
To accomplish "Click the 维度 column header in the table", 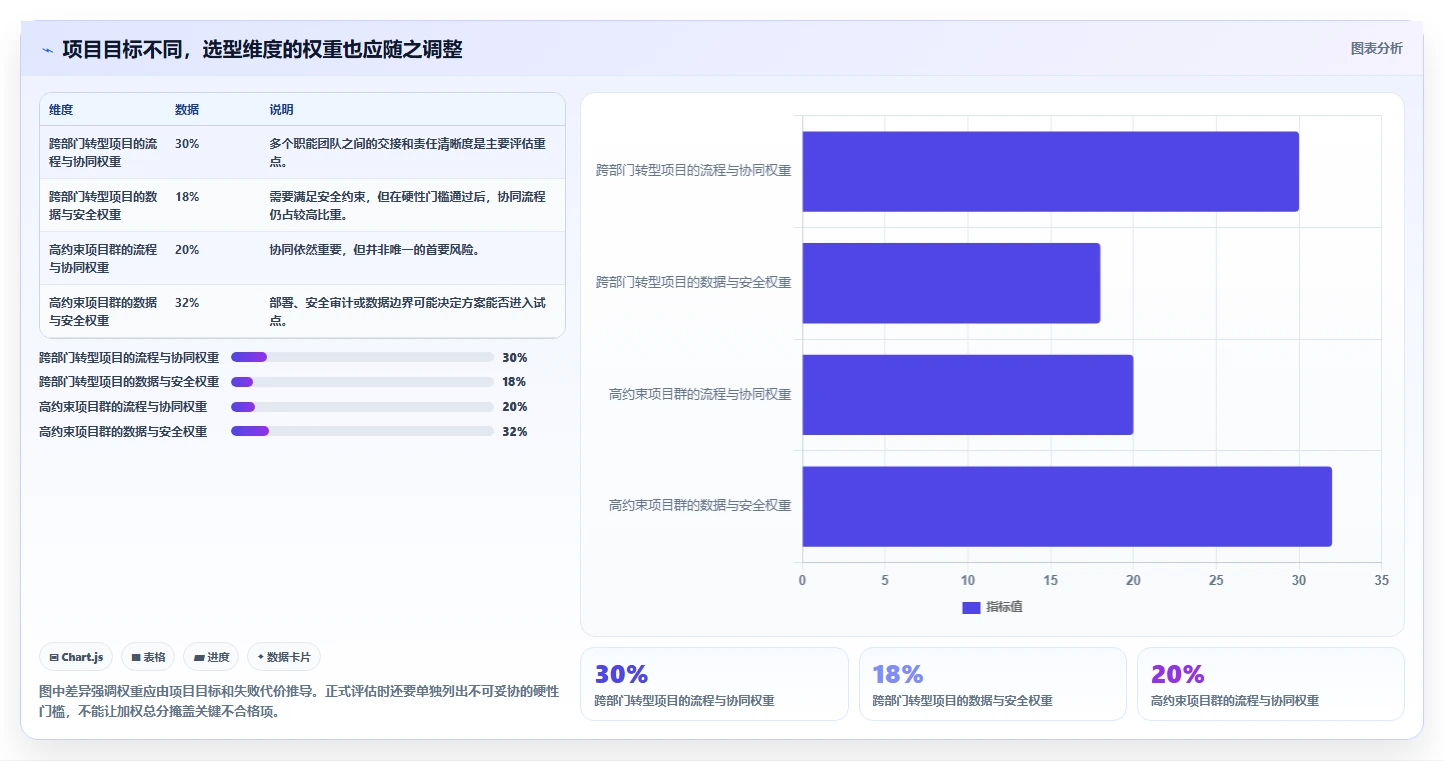I will (x=61, y=110).
